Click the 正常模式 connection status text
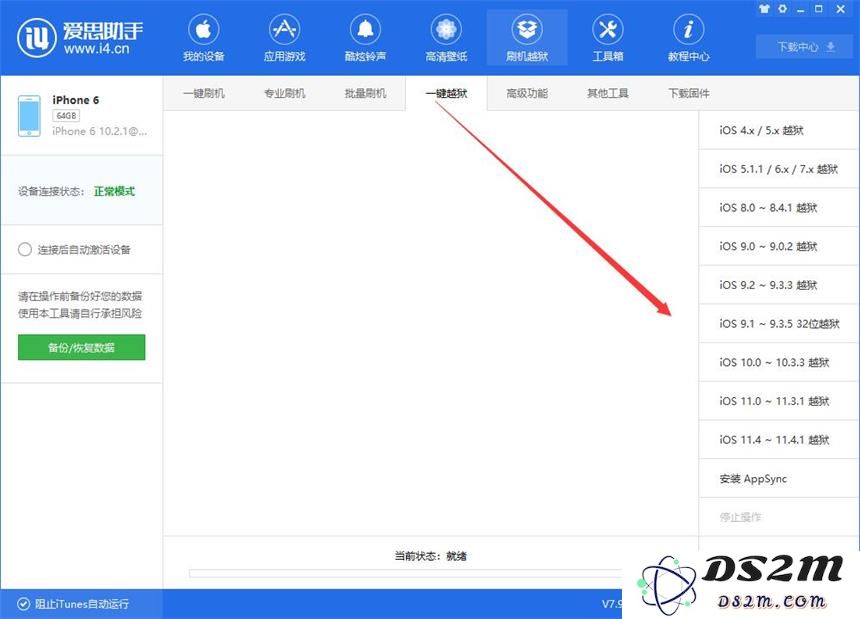 click(x=114, y=191)
